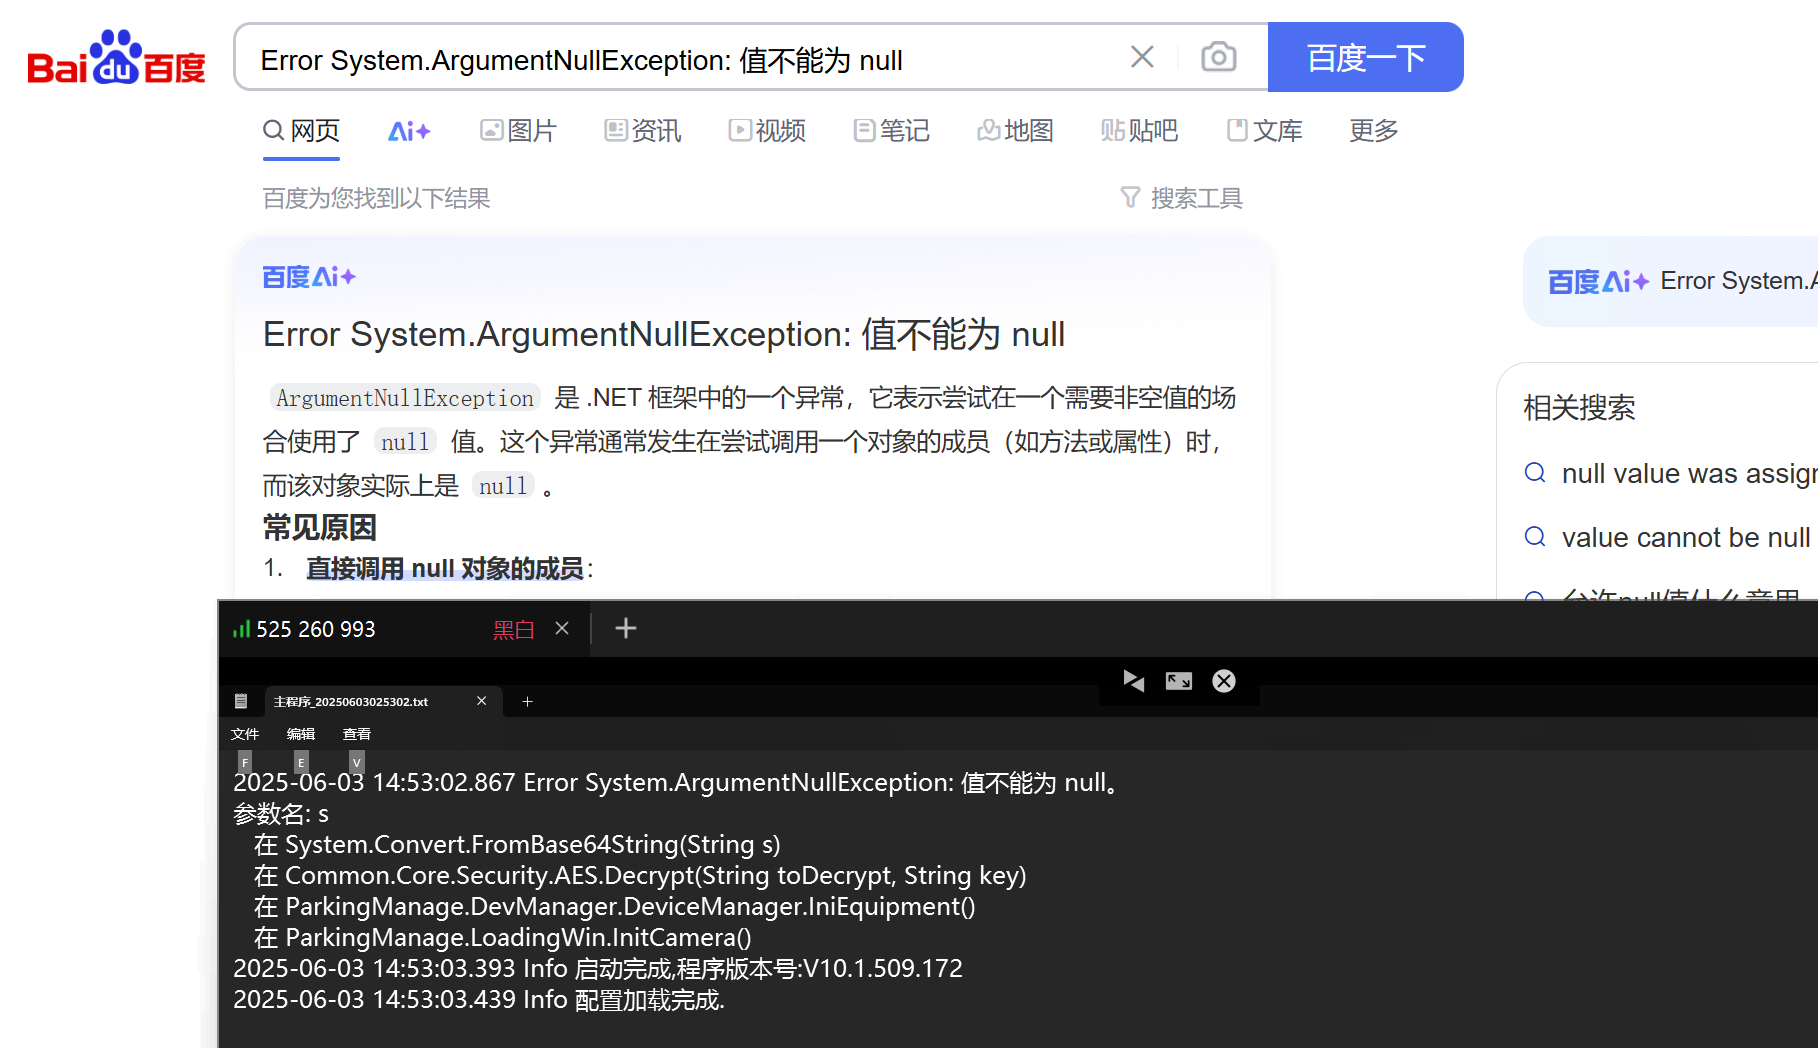The height and width of the screenshot is (1048, 1818).
Task: Toggle remote window fullscreen icon
Action: pos(1179,681)
